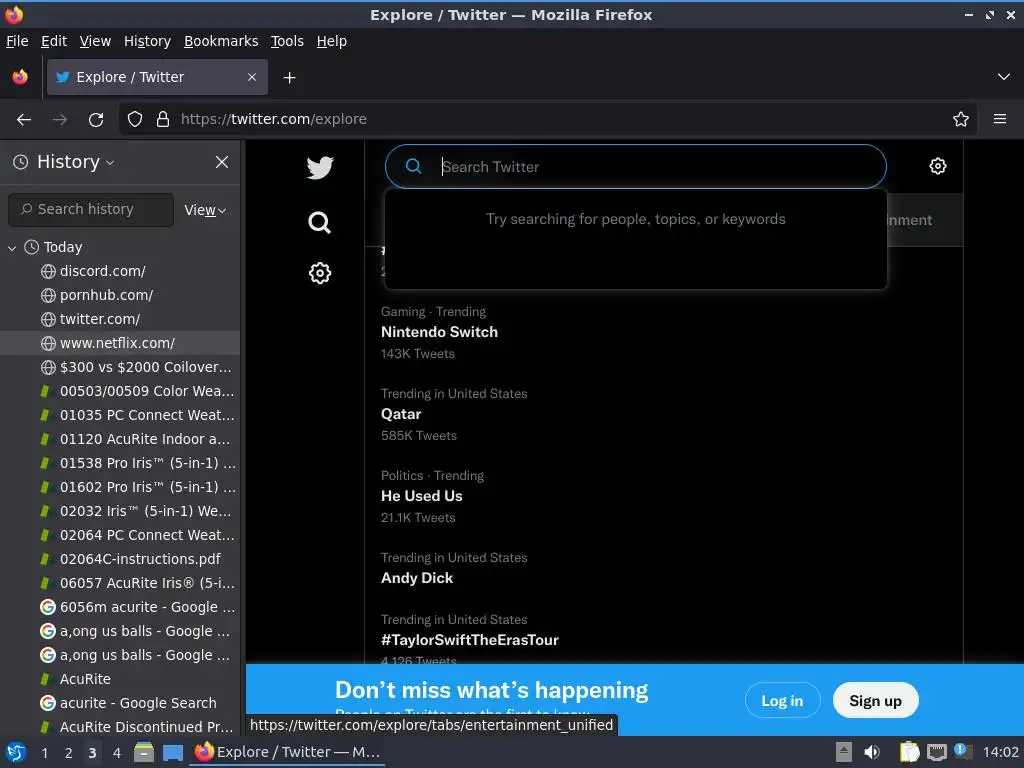
Task: Click the network monitor tray icon
Action: 936,752
